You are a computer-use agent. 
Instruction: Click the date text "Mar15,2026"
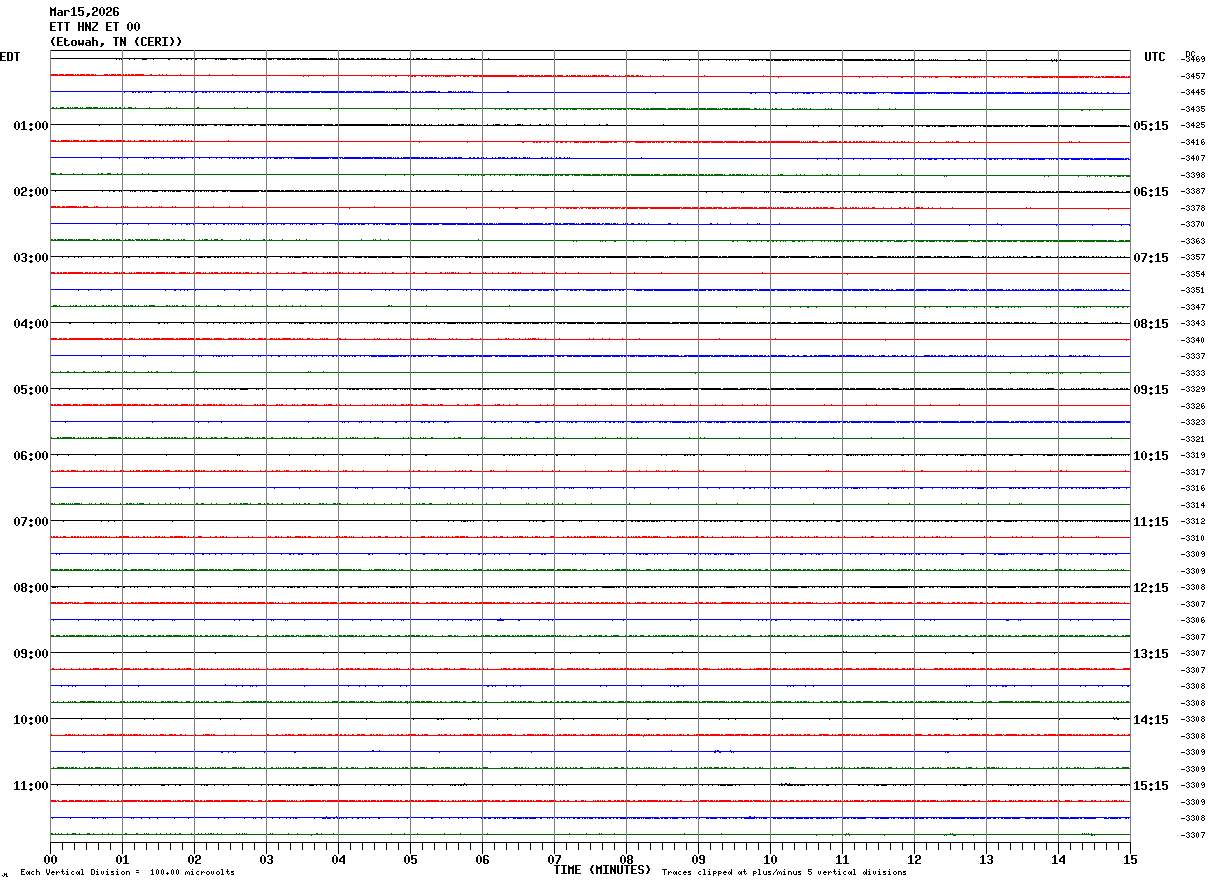pos(84,12)
